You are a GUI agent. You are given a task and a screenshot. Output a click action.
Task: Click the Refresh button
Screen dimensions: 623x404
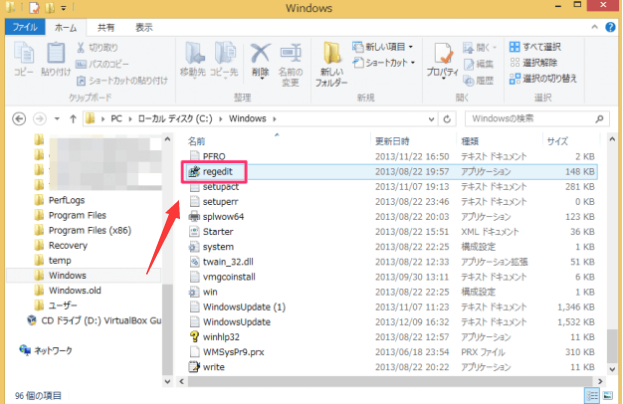coord(447,119)
